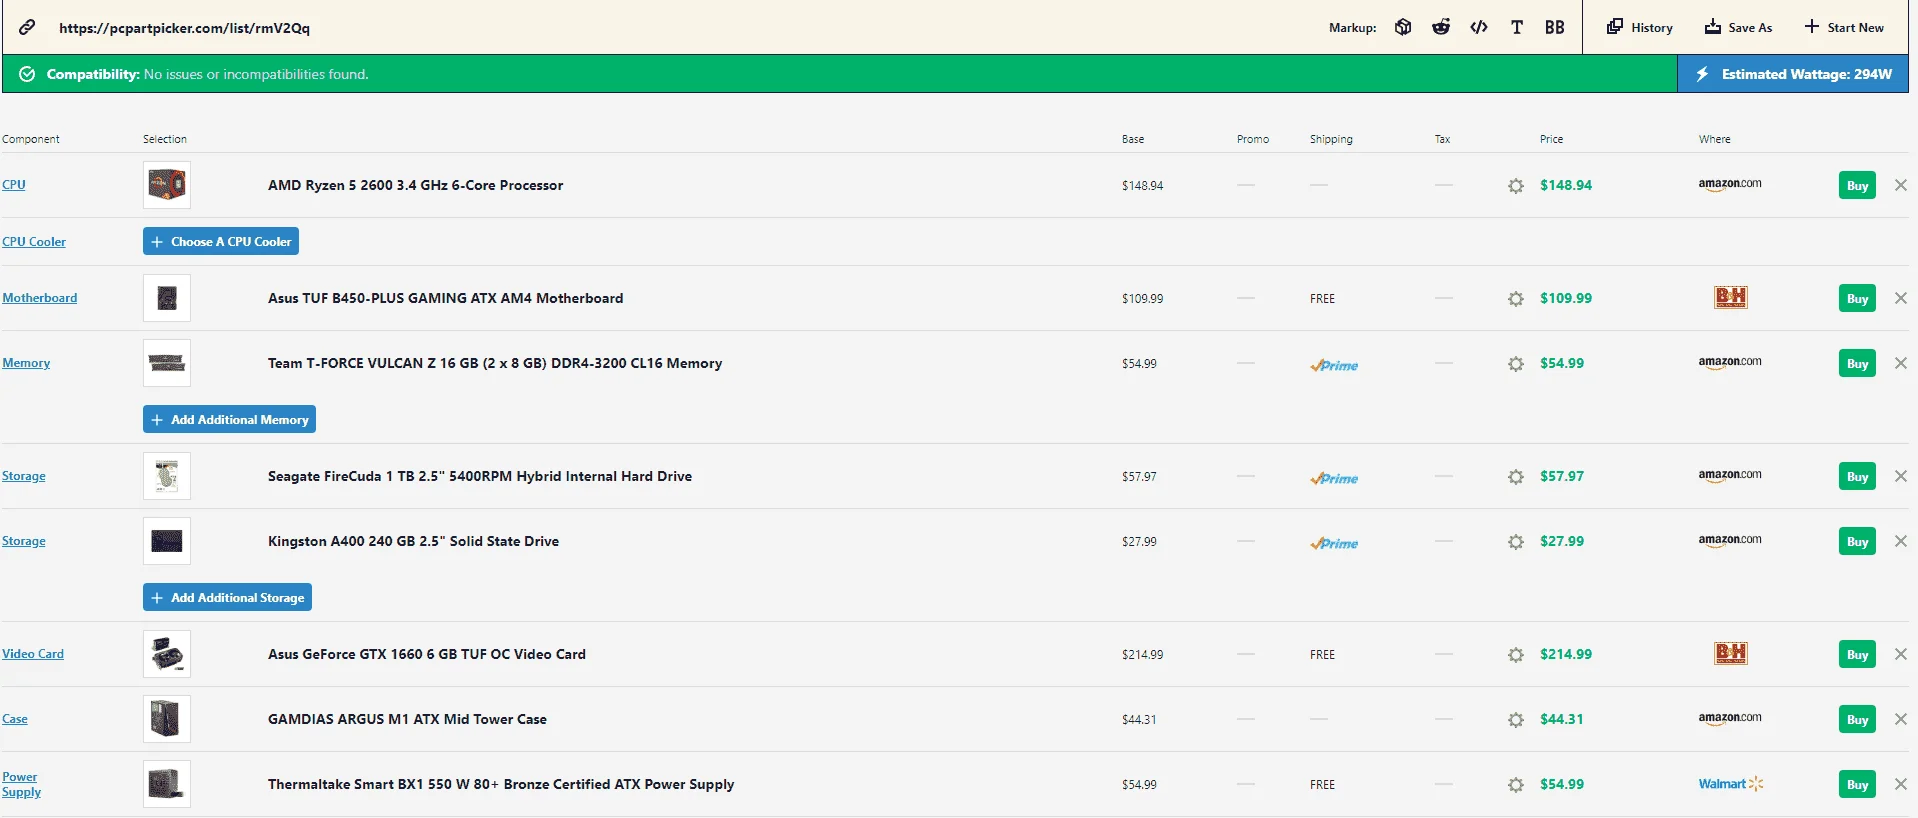Remove the GAMDIAS ARGUS M1 case

pos(1901,719)
